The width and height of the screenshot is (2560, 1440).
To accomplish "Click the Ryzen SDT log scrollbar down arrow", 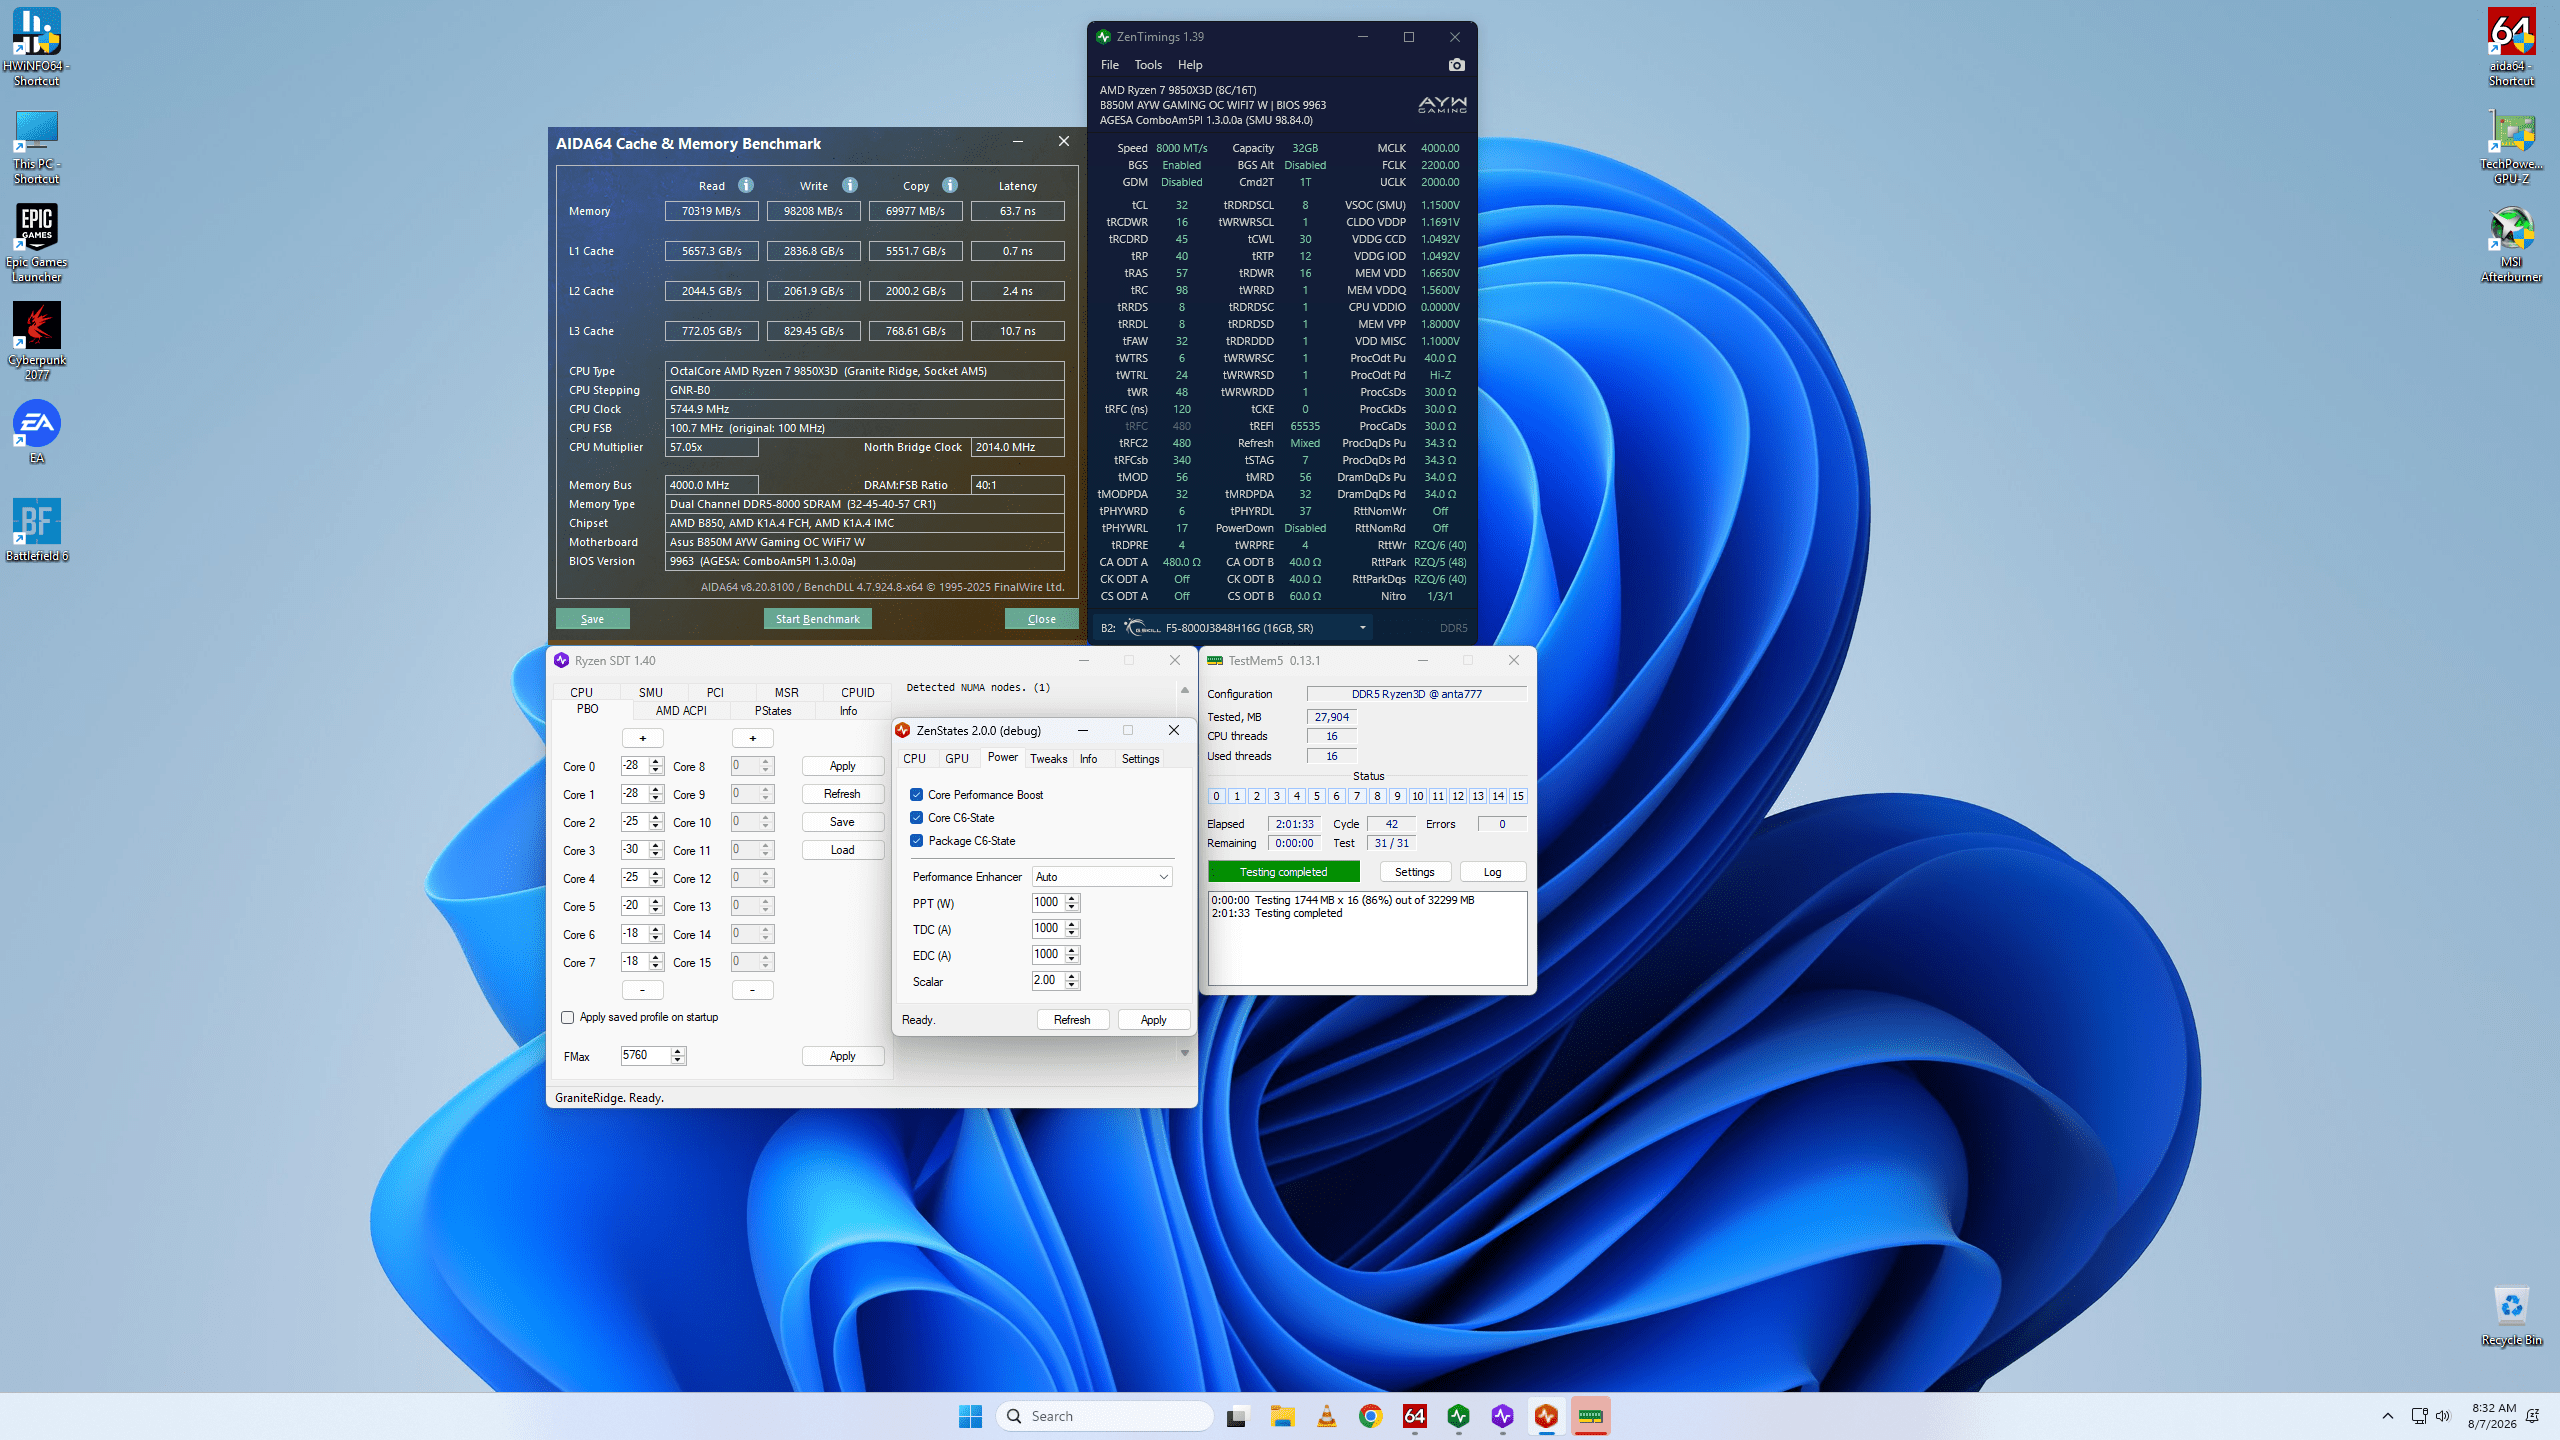I will (1185, 1053).
